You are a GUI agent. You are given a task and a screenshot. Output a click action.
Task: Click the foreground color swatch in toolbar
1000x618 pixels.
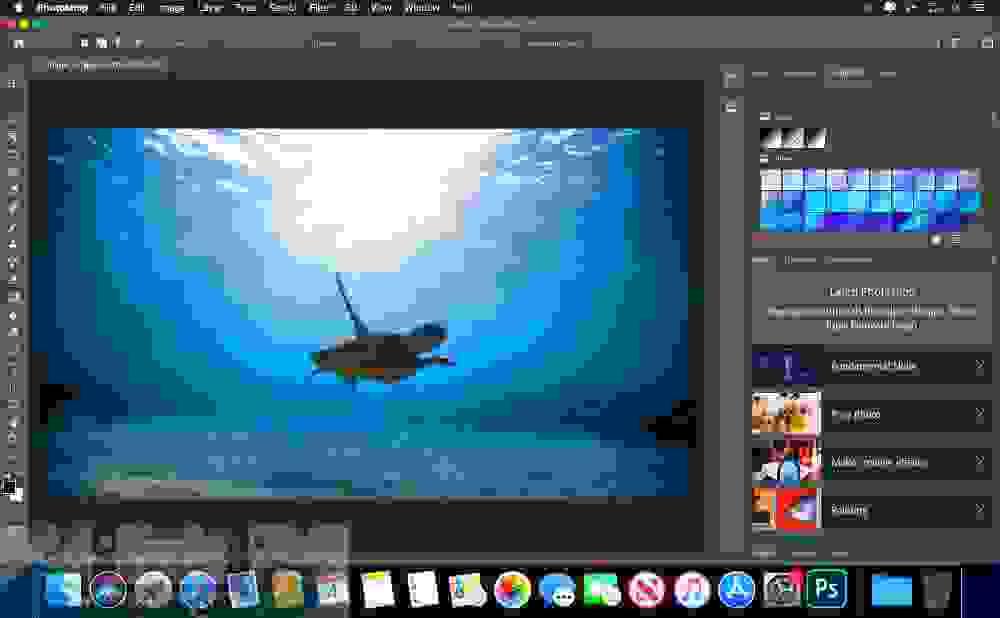(8, 487)
